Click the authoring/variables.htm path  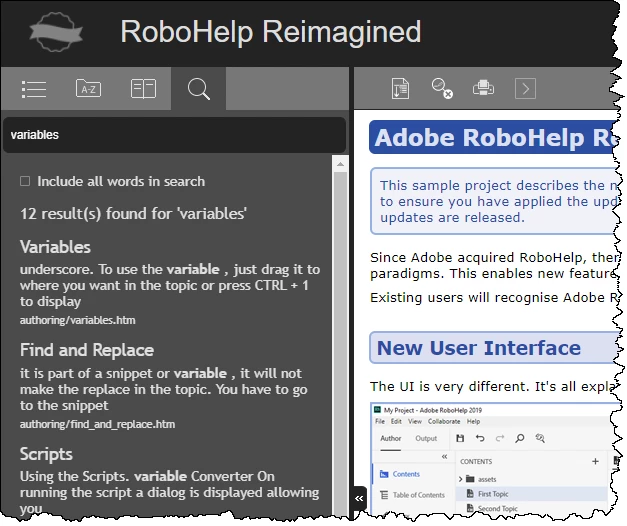78,320
